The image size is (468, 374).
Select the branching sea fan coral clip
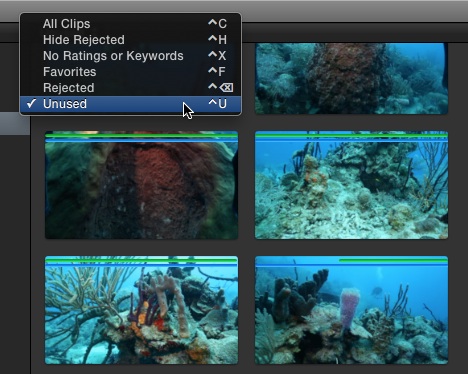click(142, 310)
